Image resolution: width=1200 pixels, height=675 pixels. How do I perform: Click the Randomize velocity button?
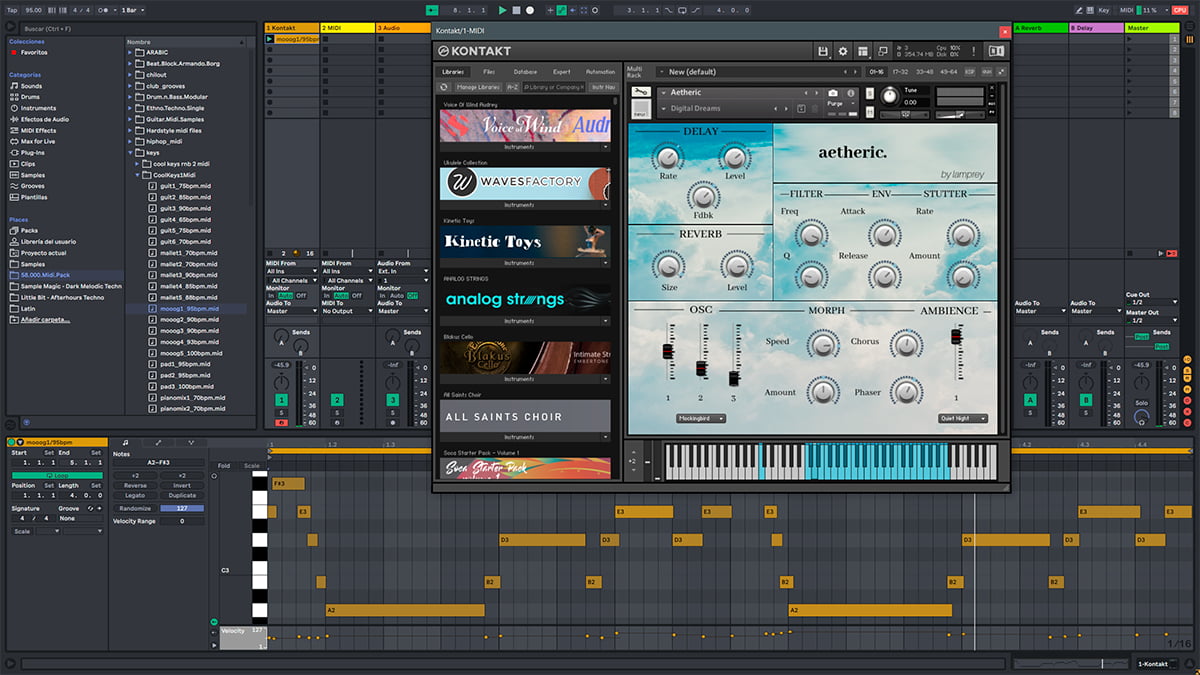click(x=135, y=508)
